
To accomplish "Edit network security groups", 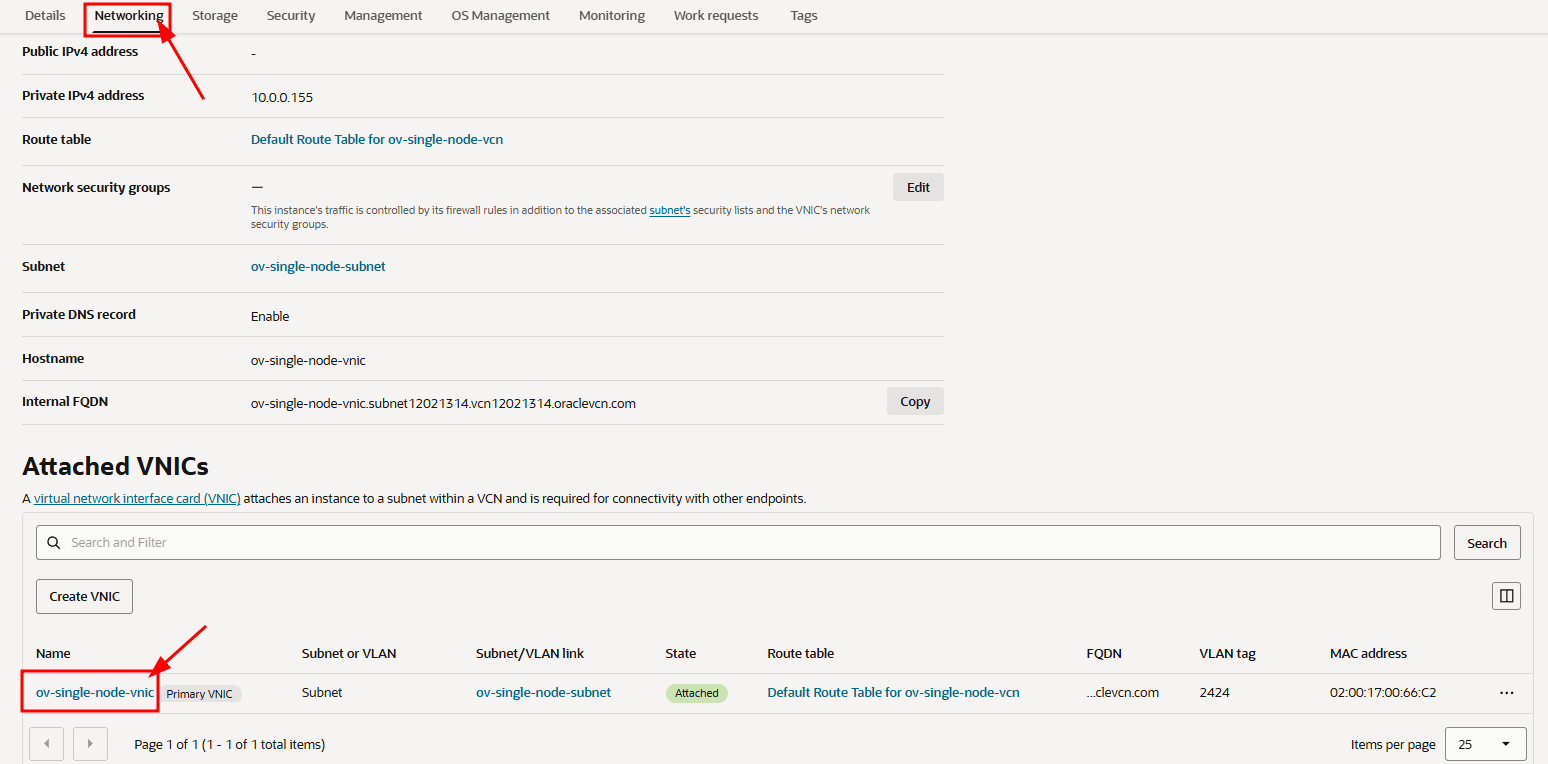I will click(917, 187).
